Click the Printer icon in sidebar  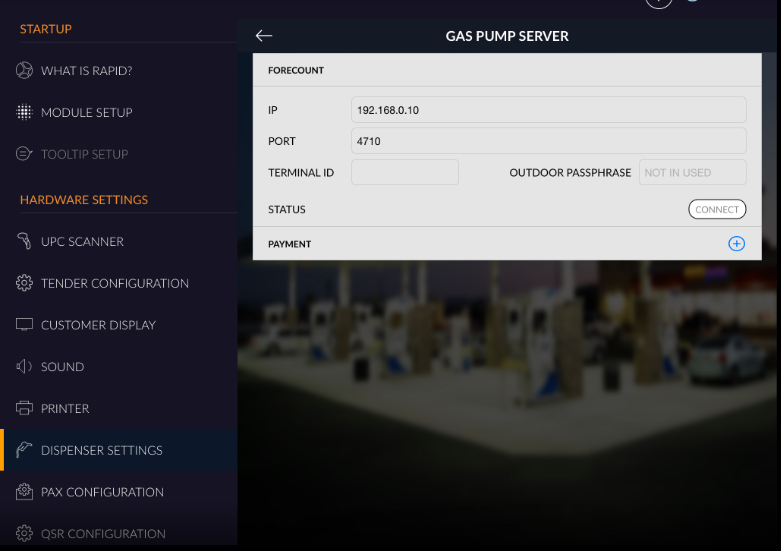click(25, 409)
